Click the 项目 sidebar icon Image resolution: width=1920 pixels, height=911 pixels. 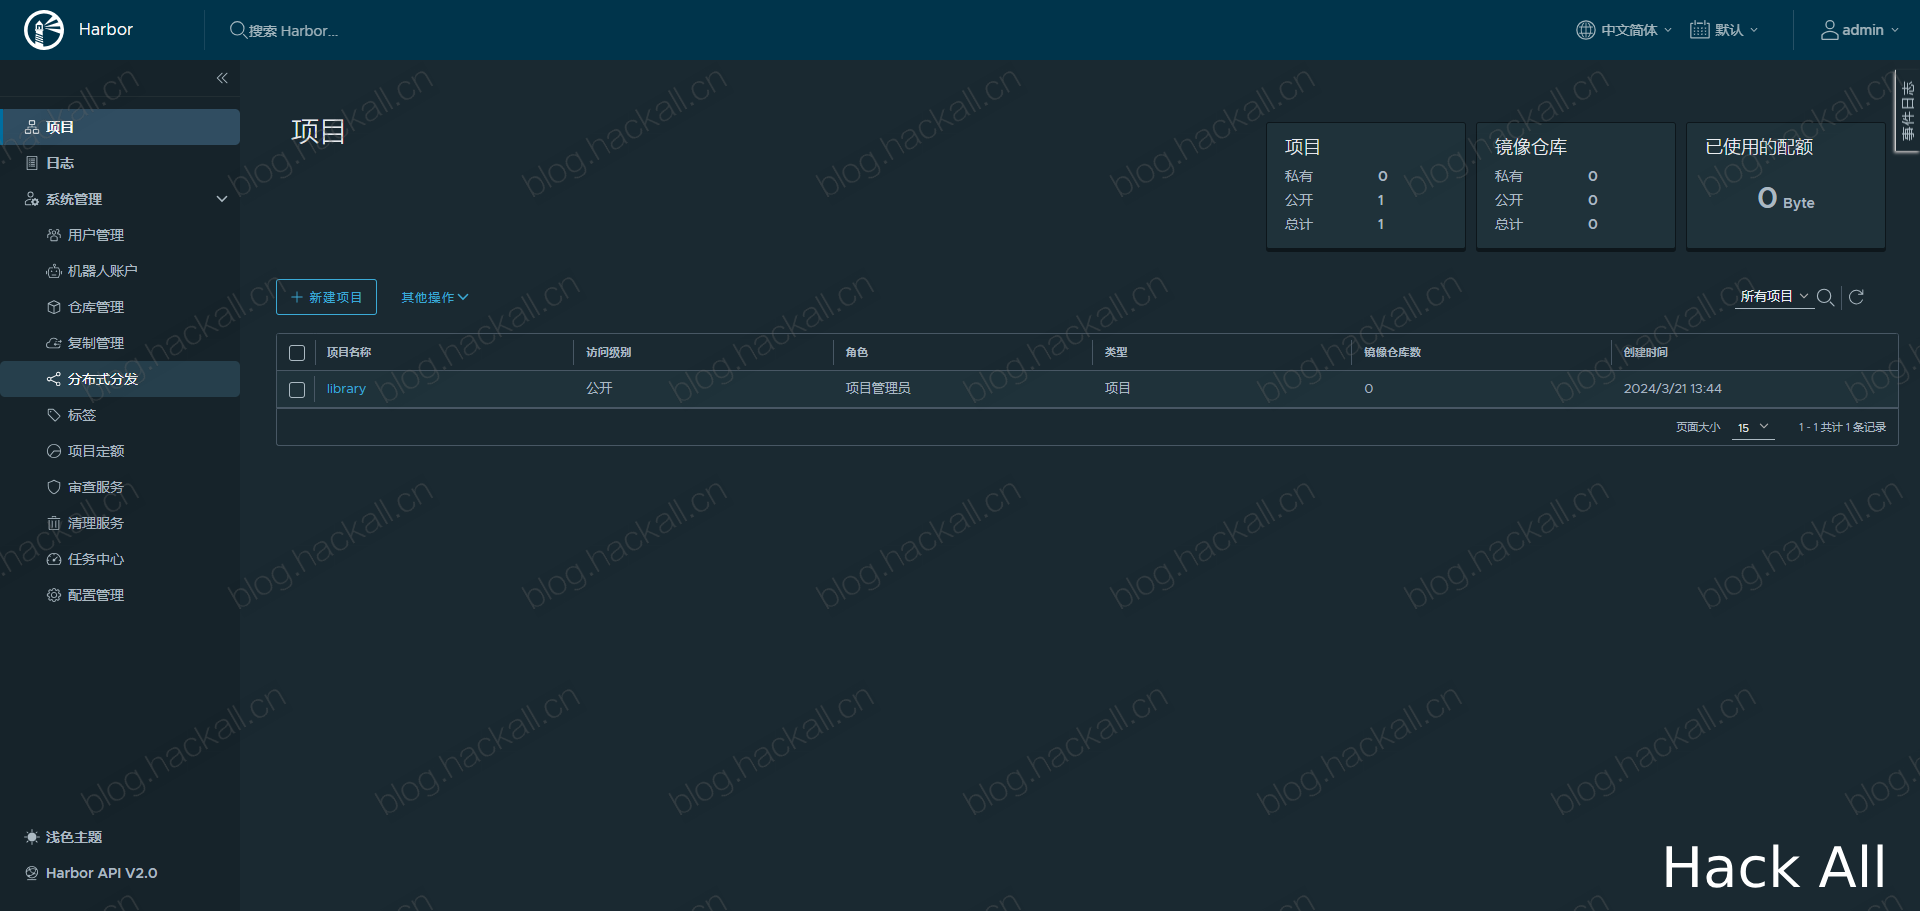[32, 127]
